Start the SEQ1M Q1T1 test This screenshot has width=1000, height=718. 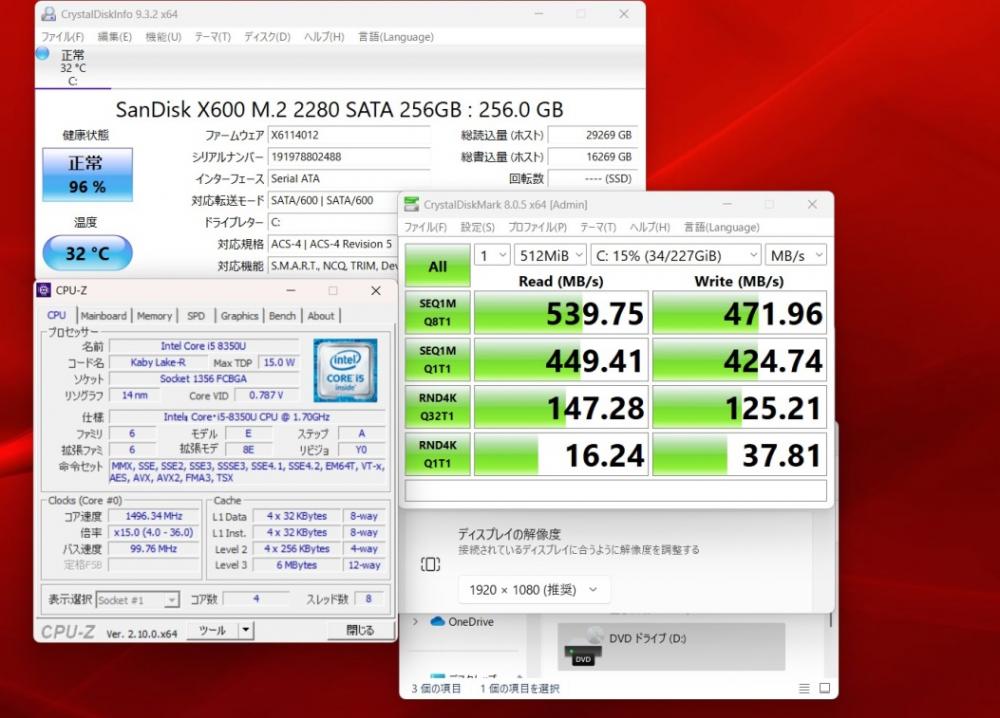point(438,360)
